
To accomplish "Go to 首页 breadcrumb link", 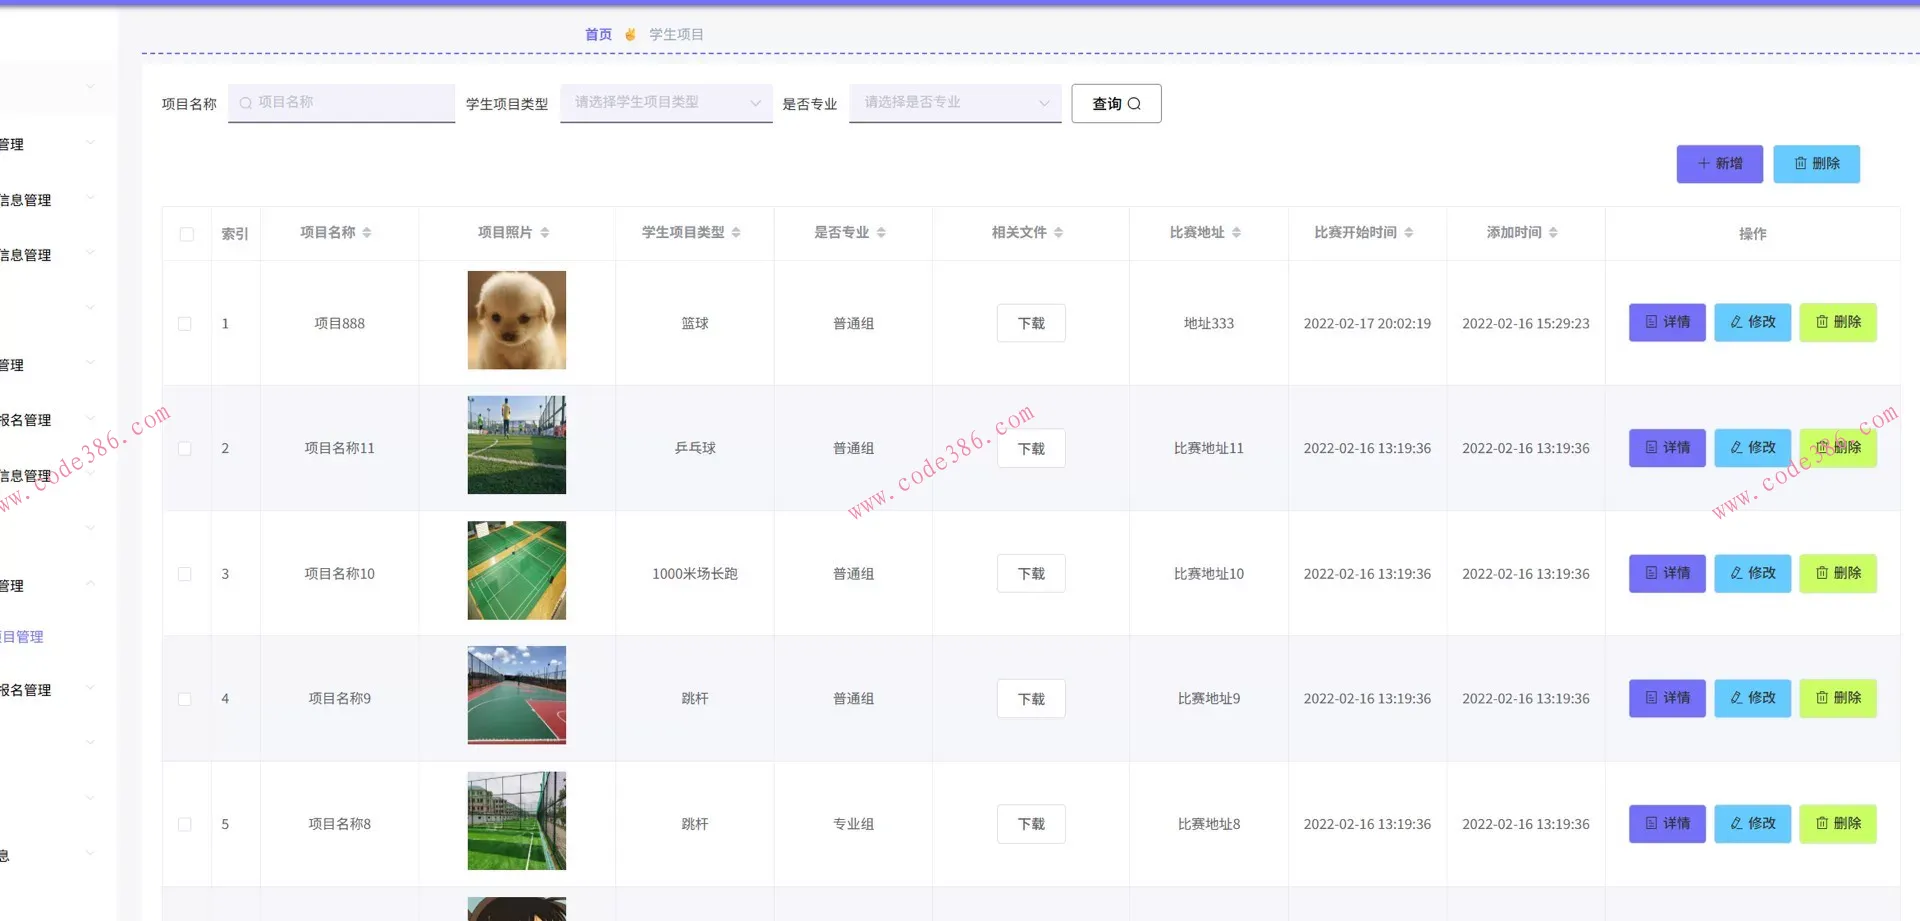I will click(x=598, y=35).
